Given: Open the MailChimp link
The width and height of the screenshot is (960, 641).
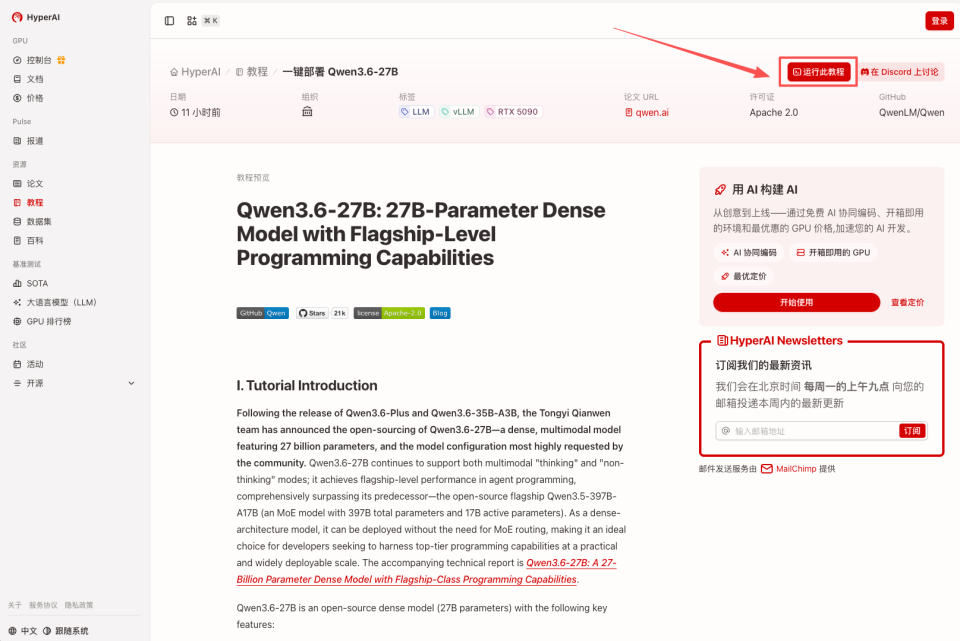Looking at the screenshot, I should (x=789, y=469).
